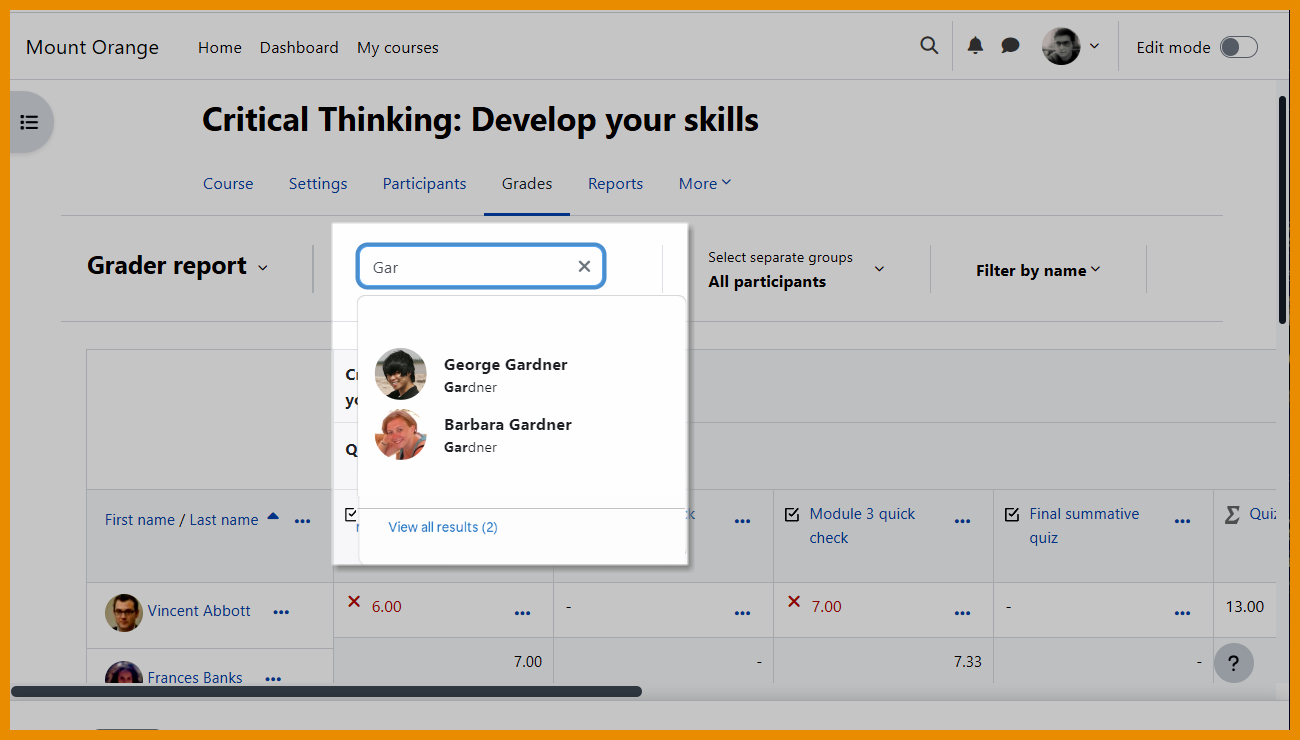Open the messaging chat bubble icon

(x=1010, y=46)
